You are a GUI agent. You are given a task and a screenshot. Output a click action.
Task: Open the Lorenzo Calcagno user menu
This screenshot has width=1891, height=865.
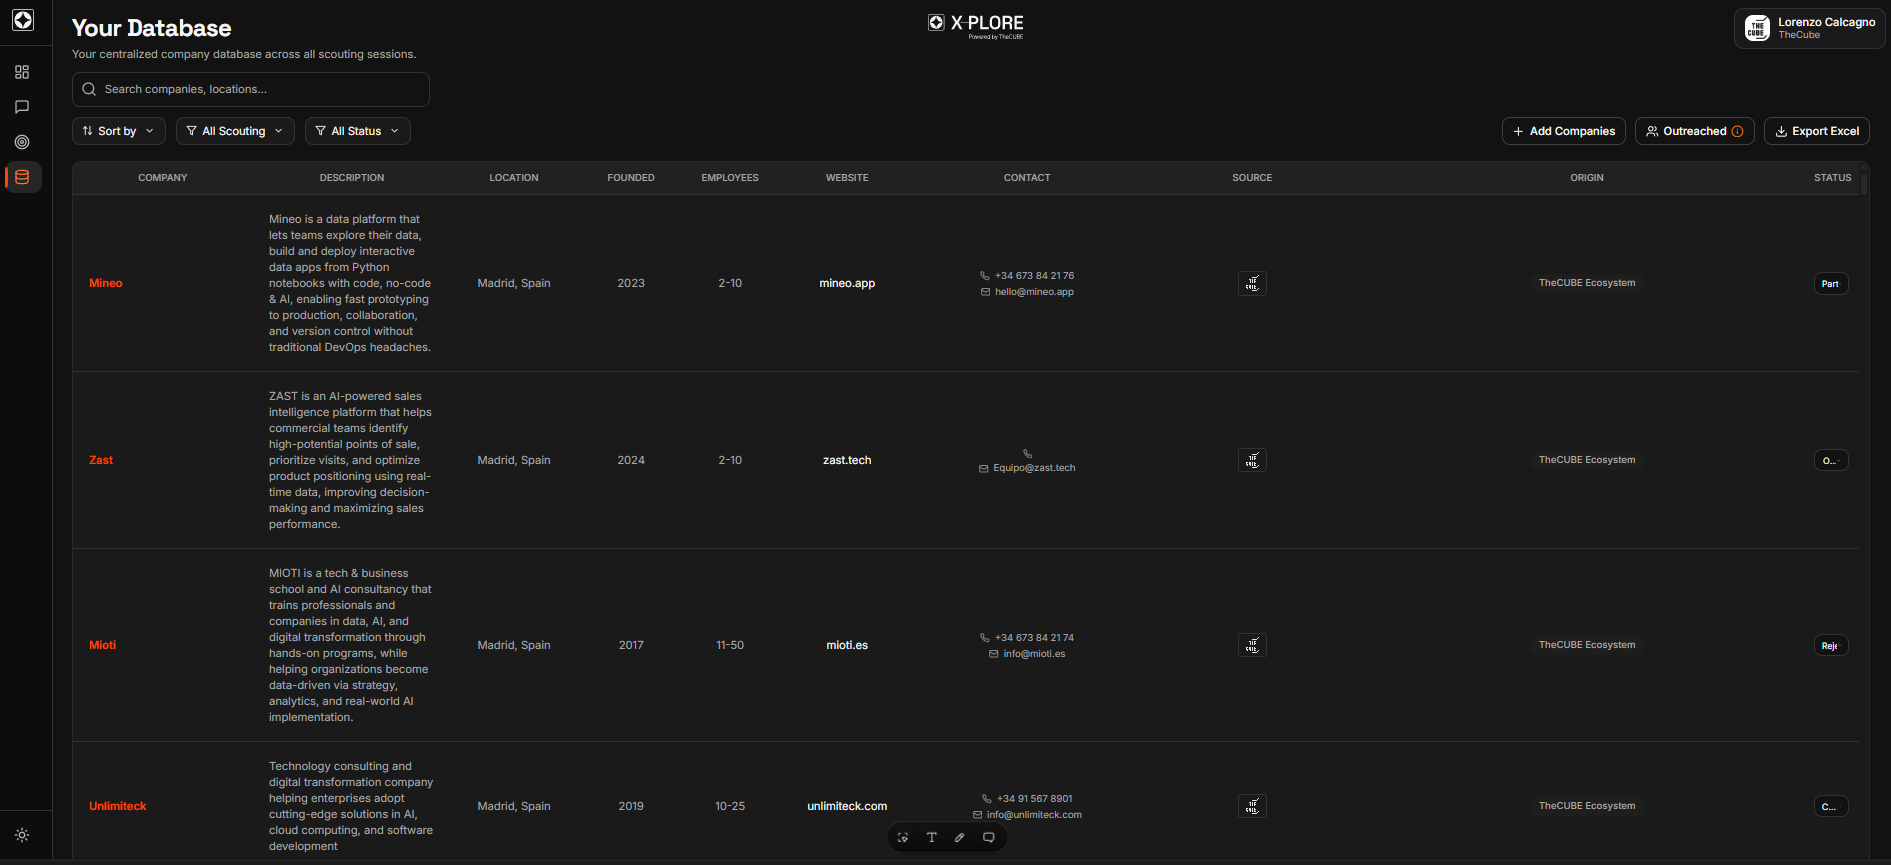pos(1809,28)
